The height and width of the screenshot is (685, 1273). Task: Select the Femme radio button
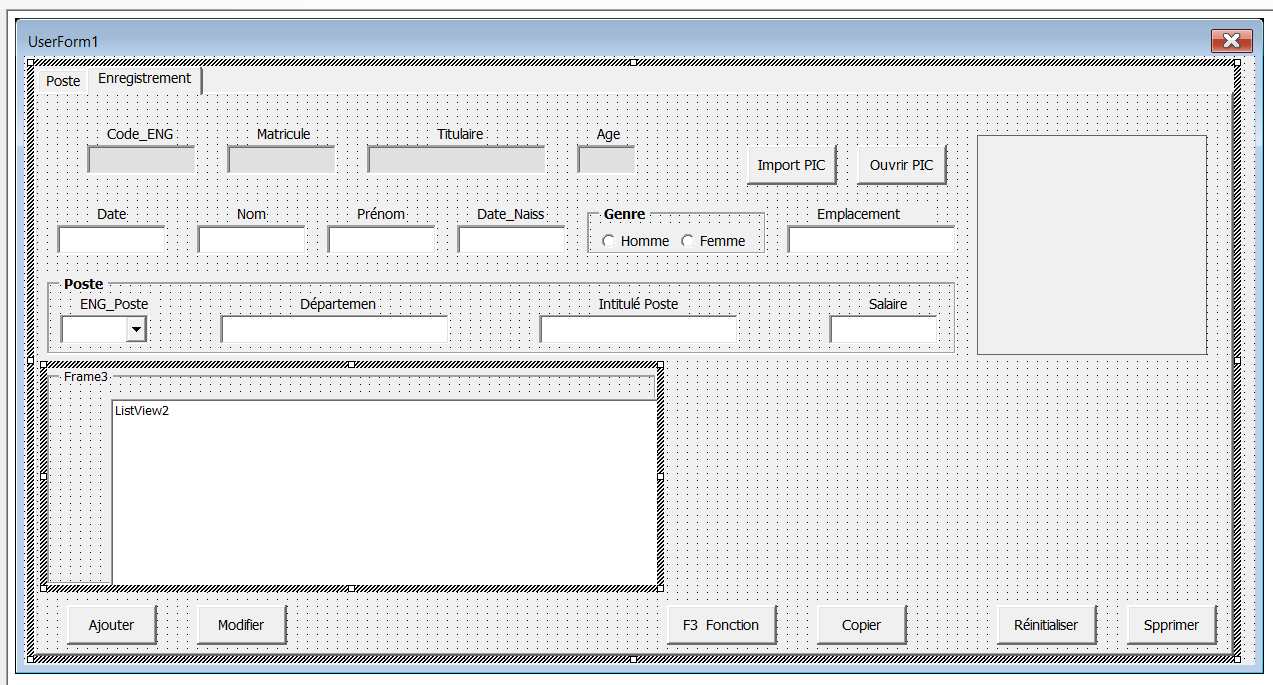(x=687, y=241)
